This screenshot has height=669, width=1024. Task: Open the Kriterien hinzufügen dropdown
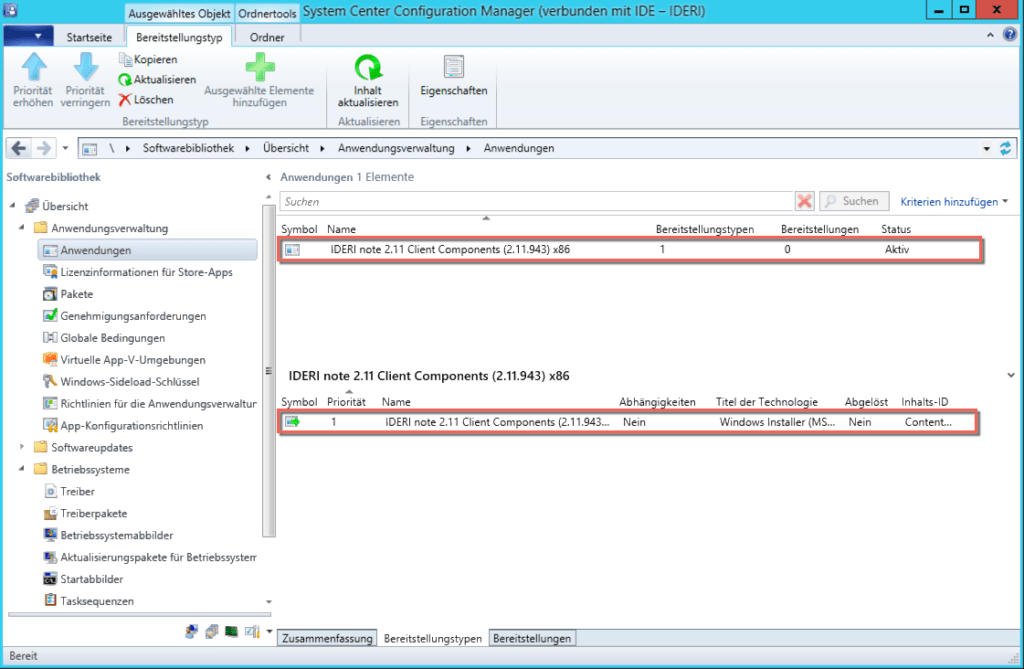954,202
